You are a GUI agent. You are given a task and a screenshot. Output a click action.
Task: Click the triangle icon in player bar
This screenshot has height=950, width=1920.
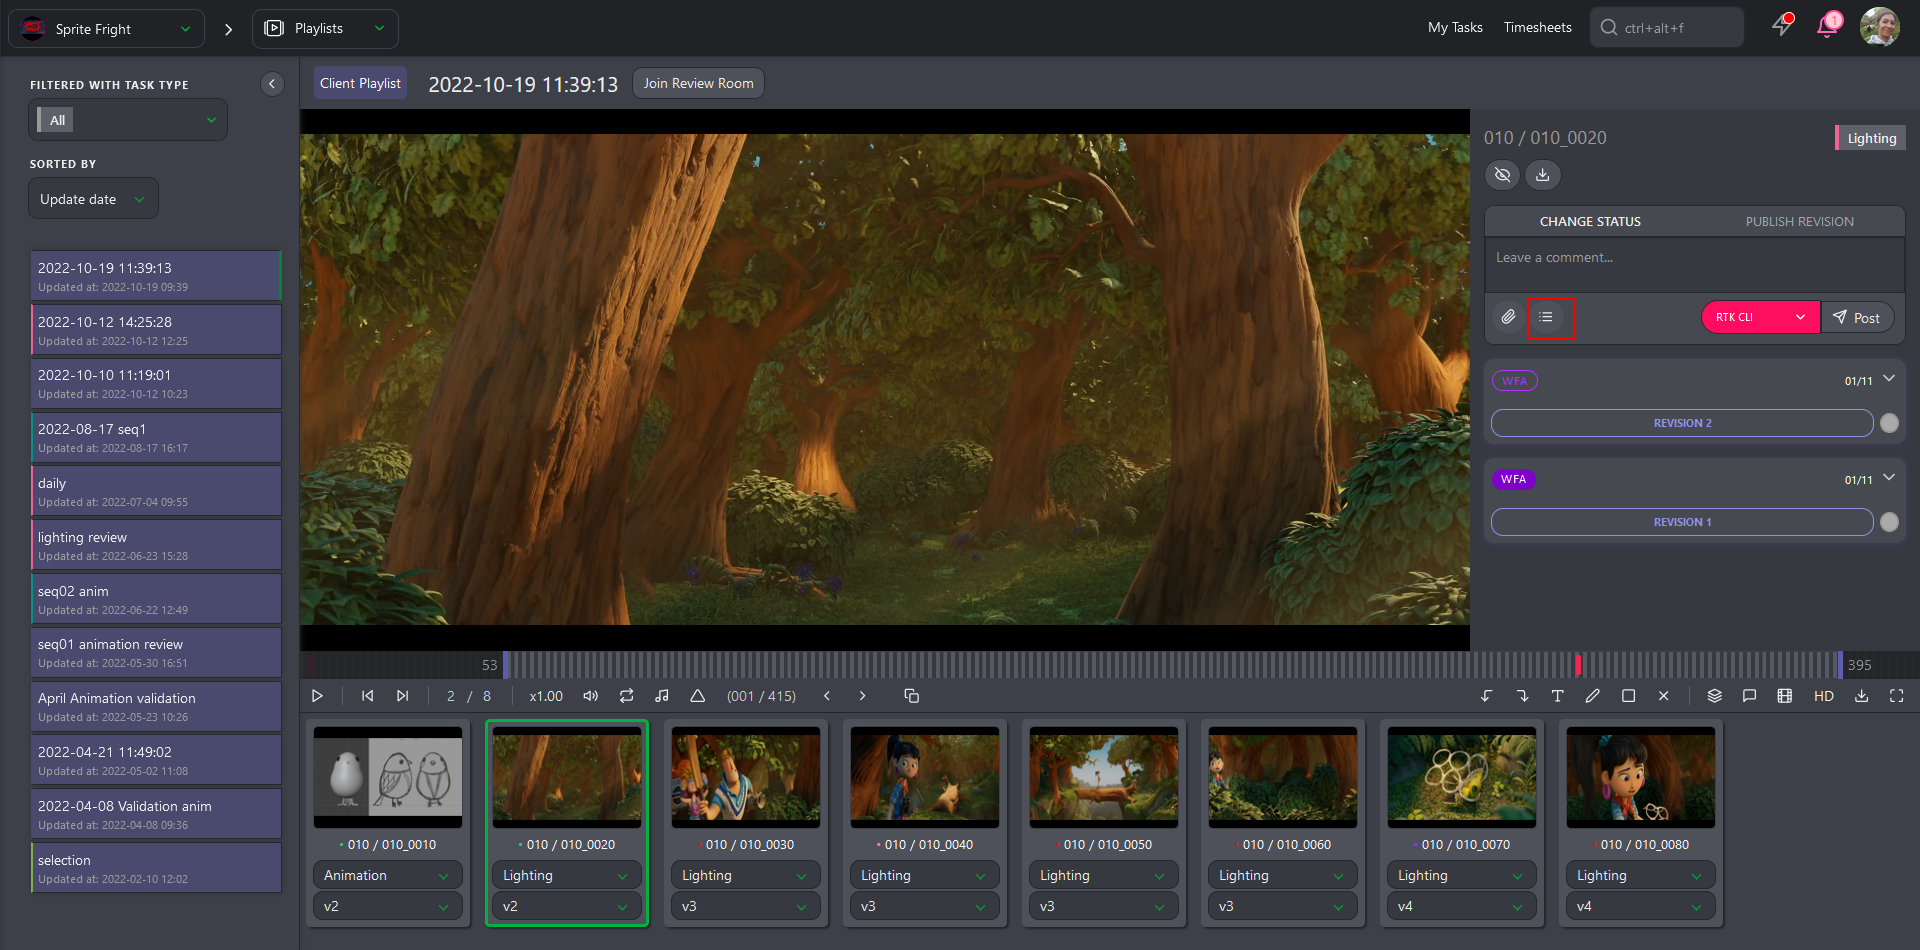pyautogui.click(x=698, y=696)
